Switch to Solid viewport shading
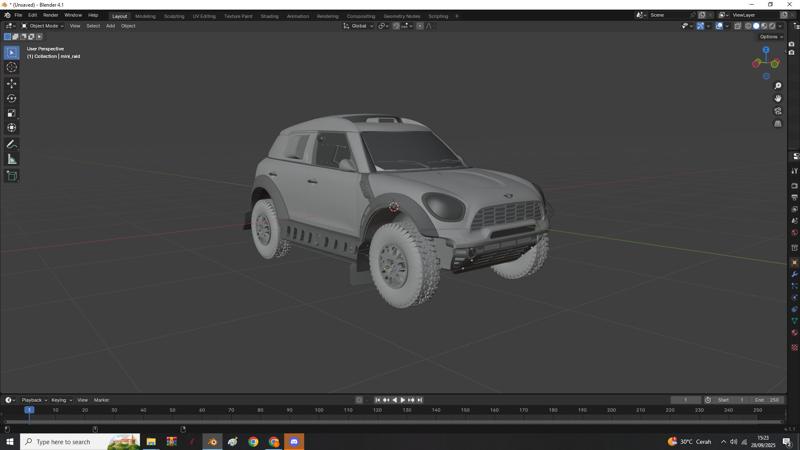Viewport: 800px width, 450px height. click(756, 26)
